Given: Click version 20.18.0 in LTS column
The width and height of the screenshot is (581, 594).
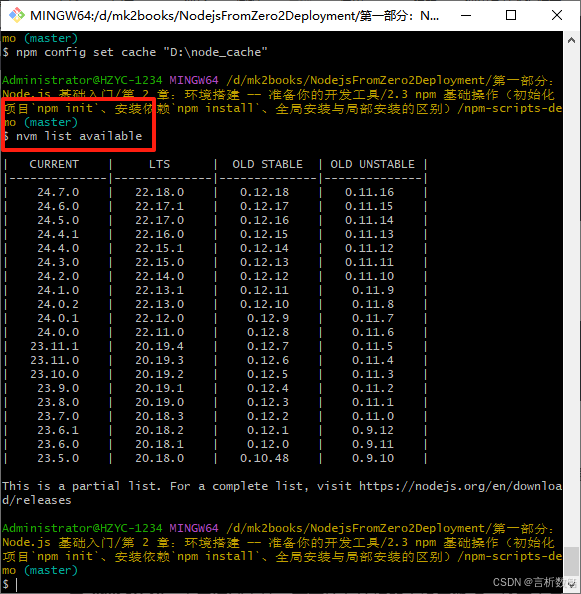Looking at the screenshot, I should (159, 458).
